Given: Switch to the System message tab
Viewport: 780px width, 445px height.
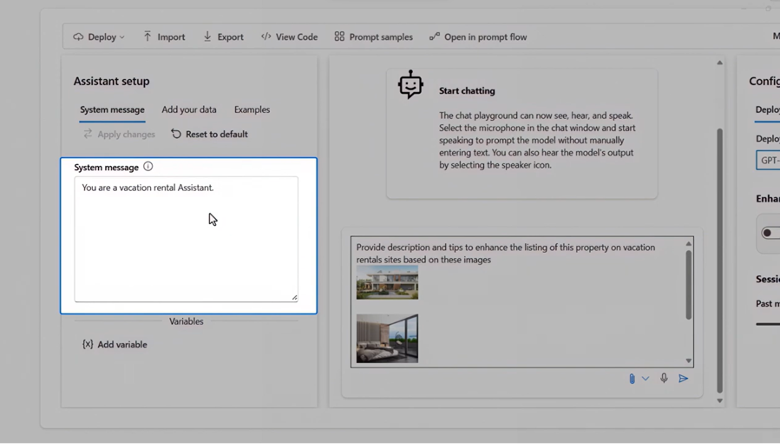Looking at the screenshot, I should pyautogui.click(x=112, y=110).
